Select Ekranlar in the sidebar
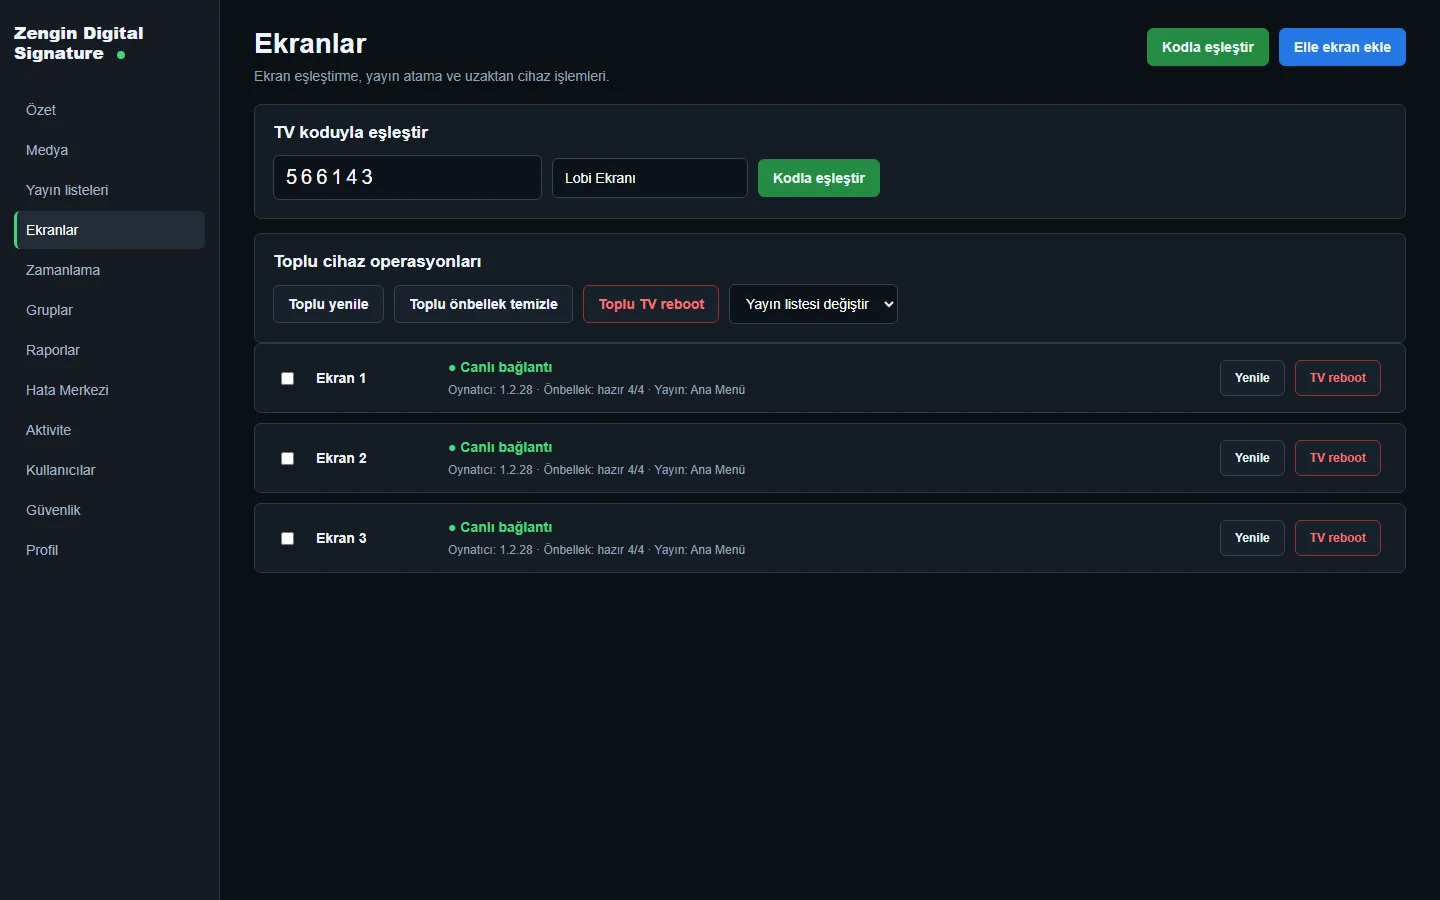The height and width of the screenshot is (900, 1440). pyautogui.click(x=109, y=230)
